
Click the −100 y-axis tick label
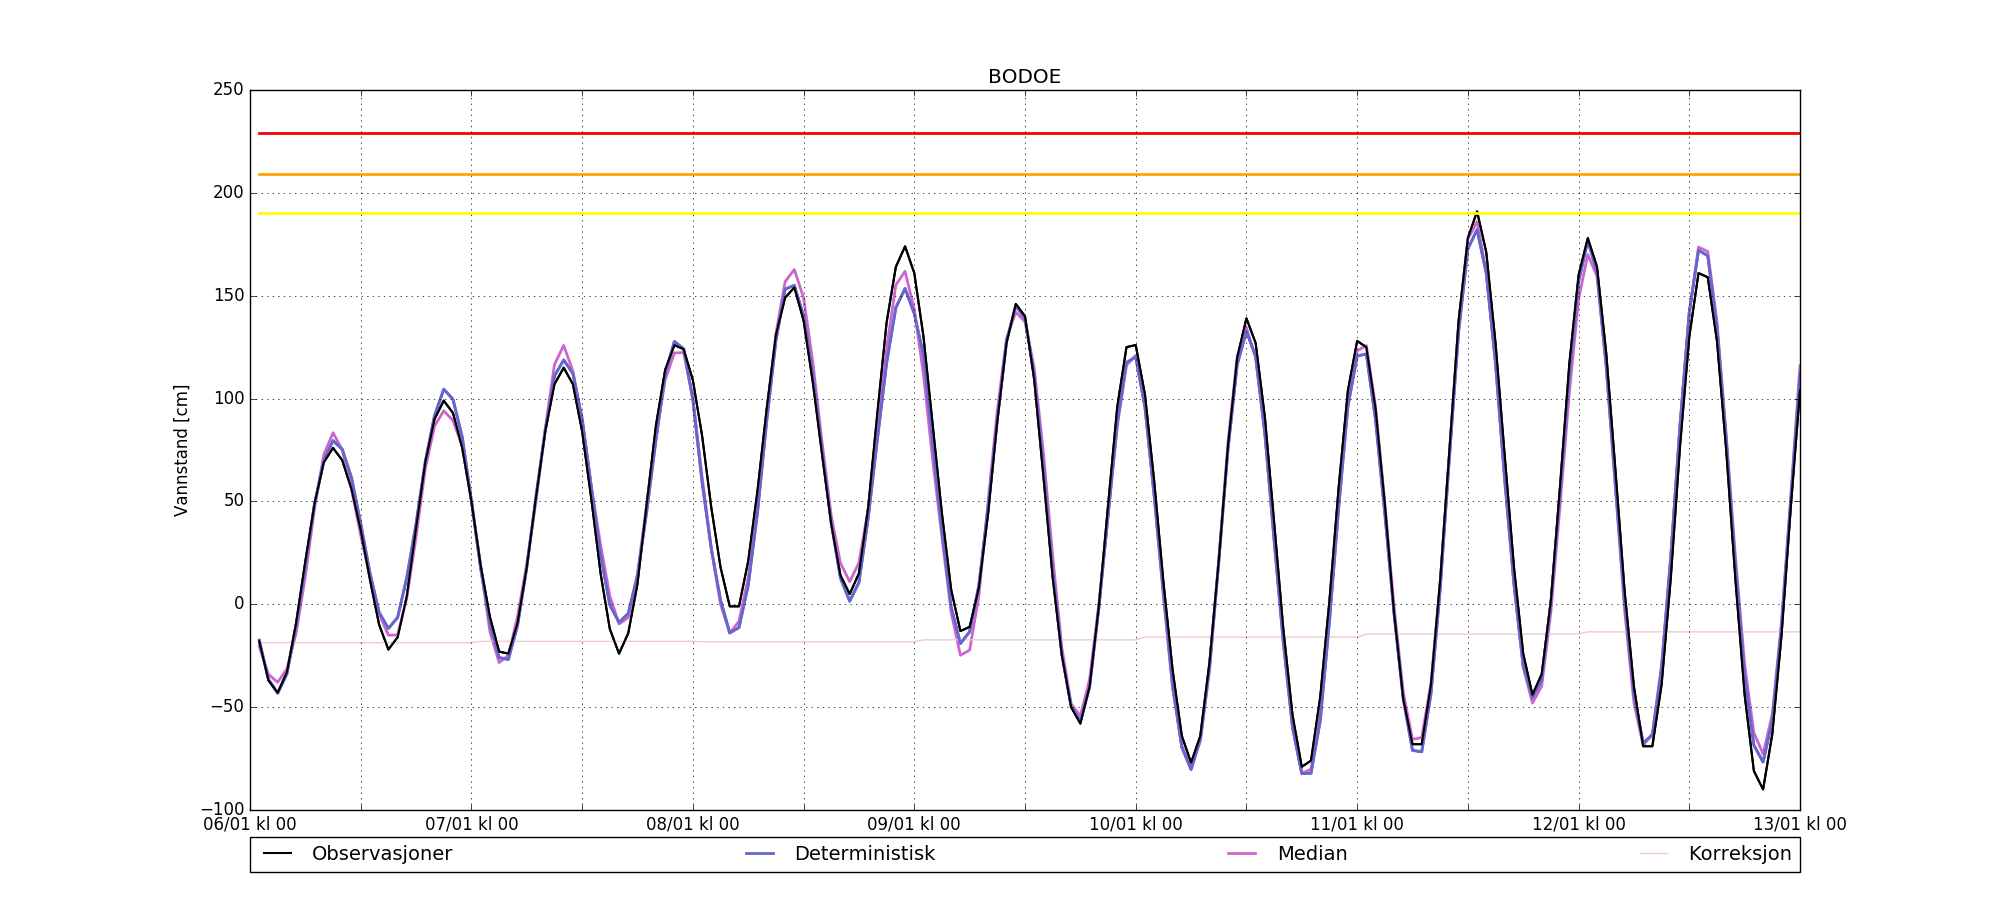point(221,809)
